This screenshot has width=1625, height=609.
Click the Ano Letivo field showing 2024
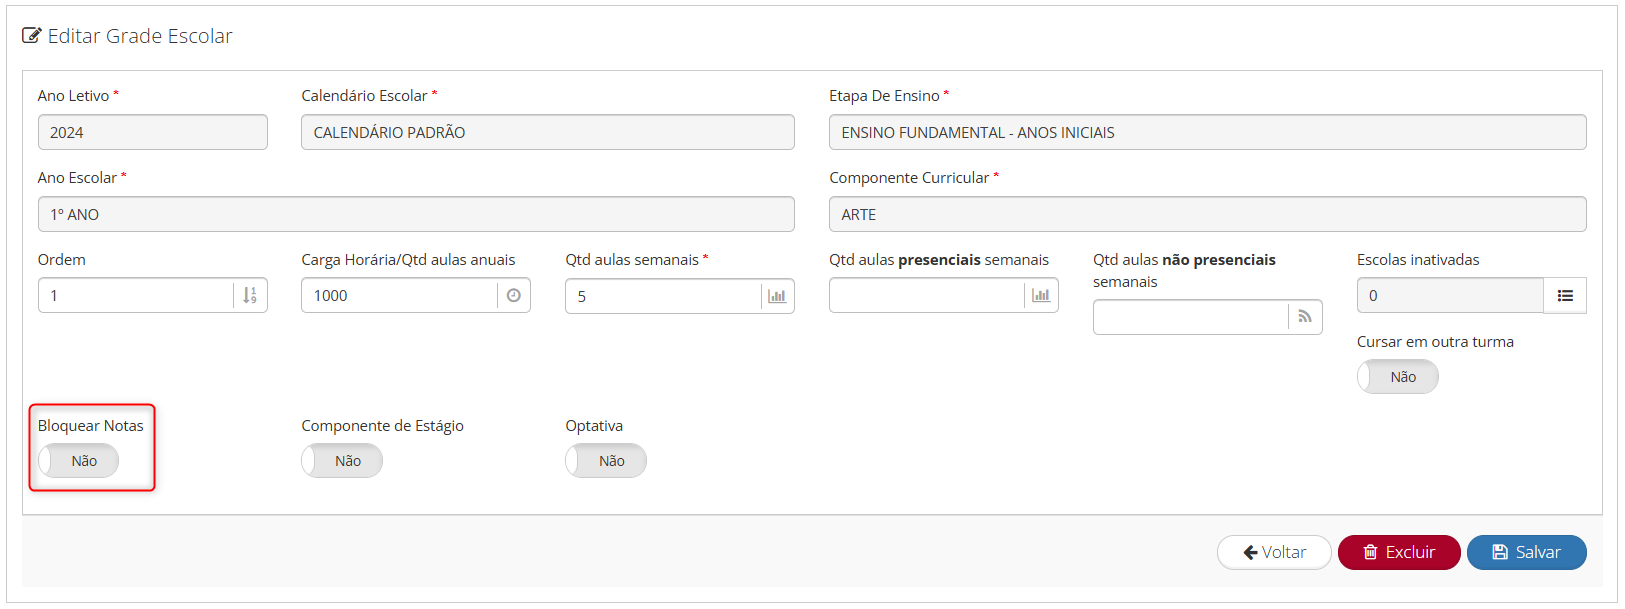pyautogui.click(x=152, y=132)
